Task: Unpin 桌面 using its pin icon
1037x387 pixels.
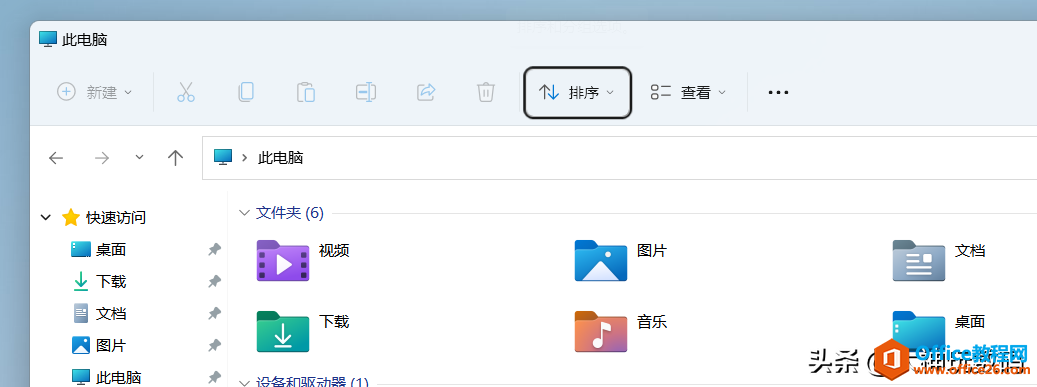Action: 214,249
